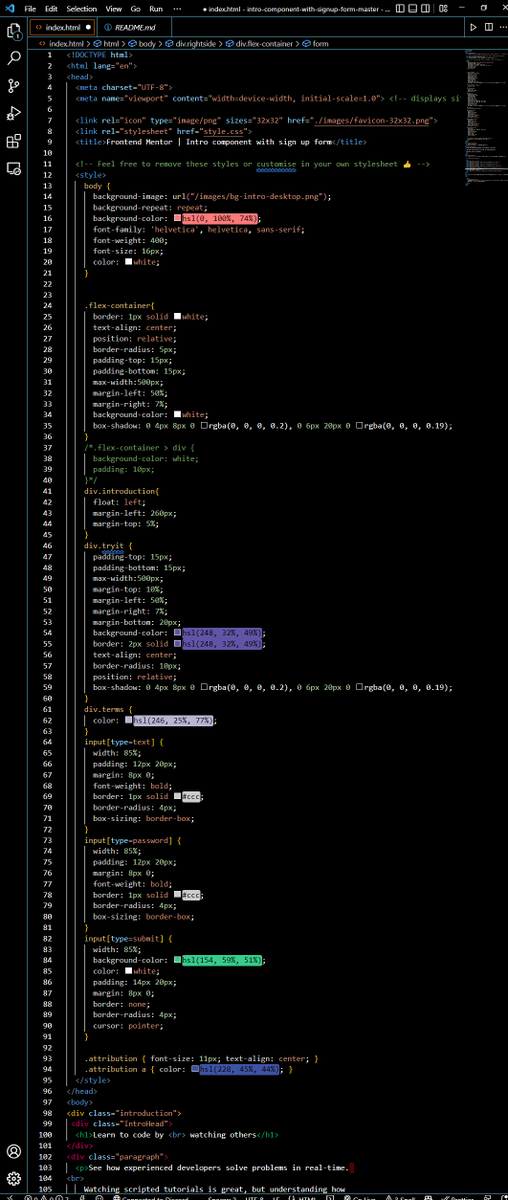Screen dimensions: 508x1200
Task: Click the hsl(154, 59%, 51%) color swatch
Action: click(x=177, y=960)
